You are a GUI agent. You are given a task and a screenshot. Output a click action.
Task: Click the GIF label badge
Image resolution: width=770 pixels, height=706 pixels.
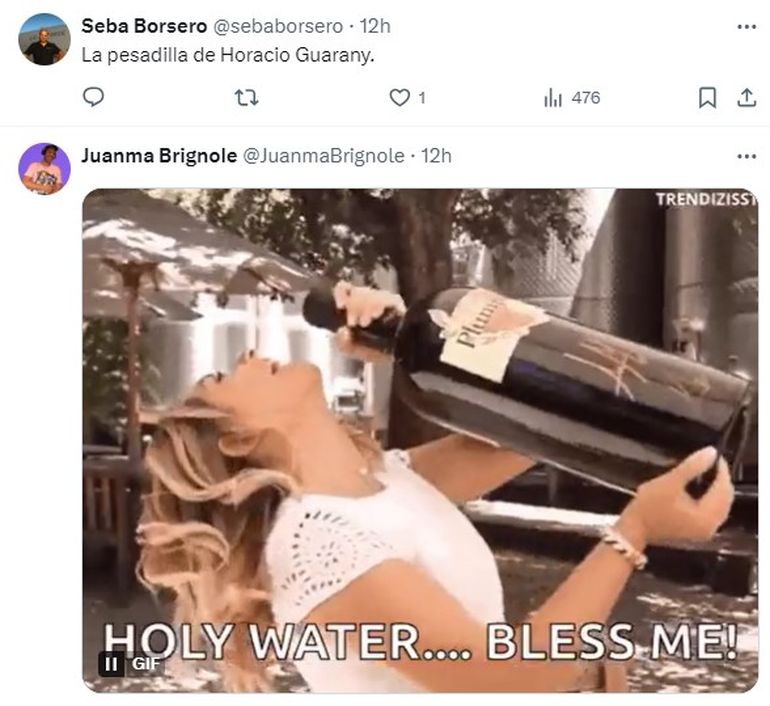click(x=146, y=663)
